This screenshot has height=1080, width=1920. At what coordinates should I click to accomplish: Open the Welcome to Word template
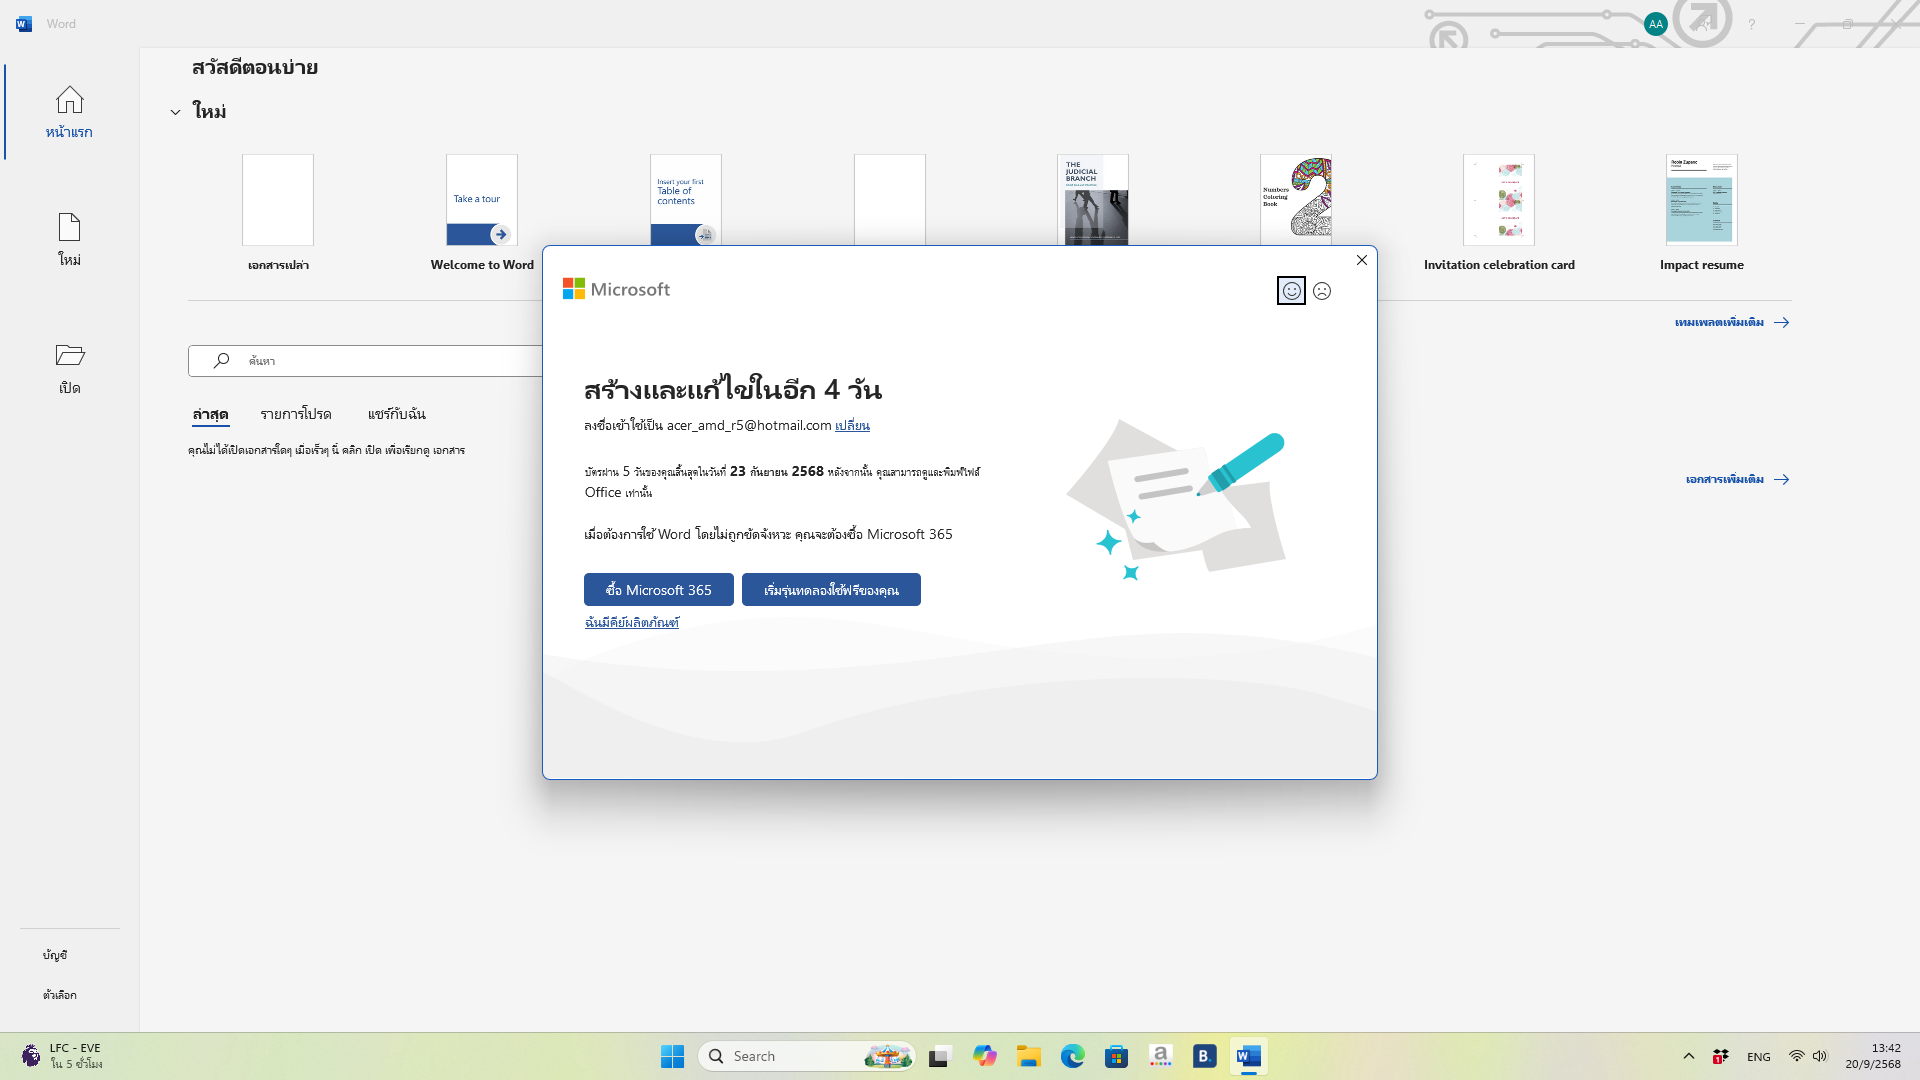482,200
